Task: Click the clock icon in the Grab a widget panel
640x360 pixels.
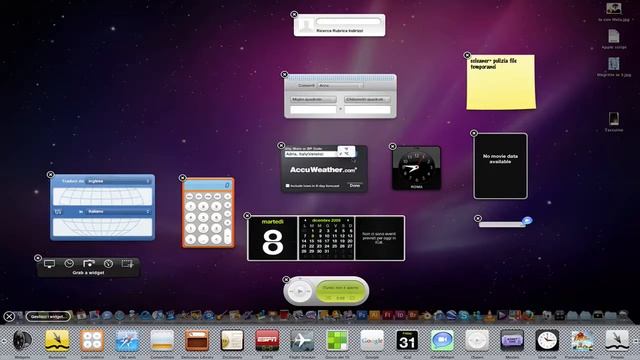Action: click(69, 264)
